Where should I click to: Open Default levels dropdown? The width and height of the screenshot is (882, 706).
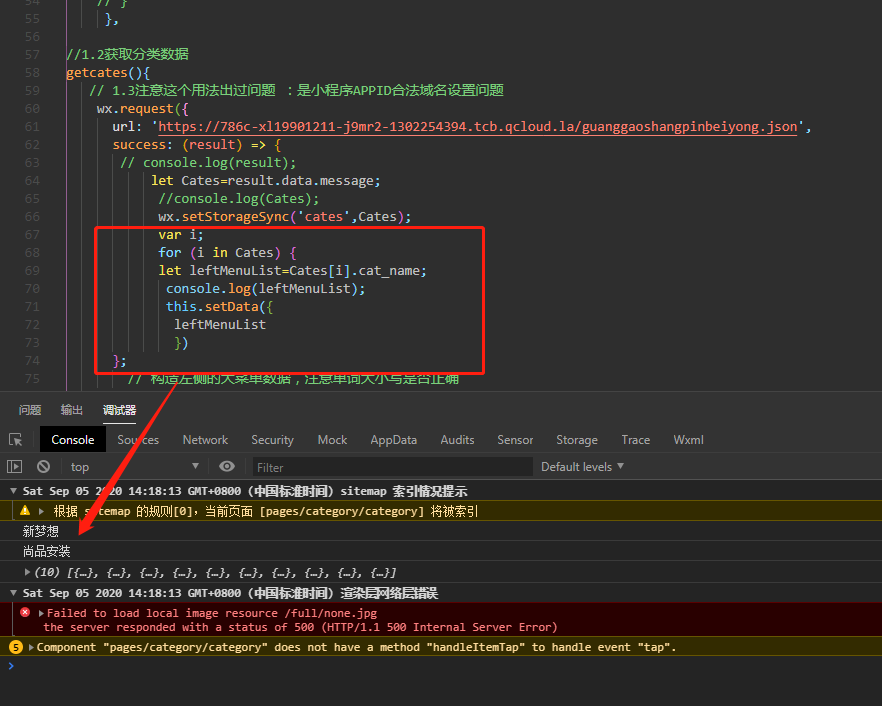pyautogui.click(x=582, y=467)
